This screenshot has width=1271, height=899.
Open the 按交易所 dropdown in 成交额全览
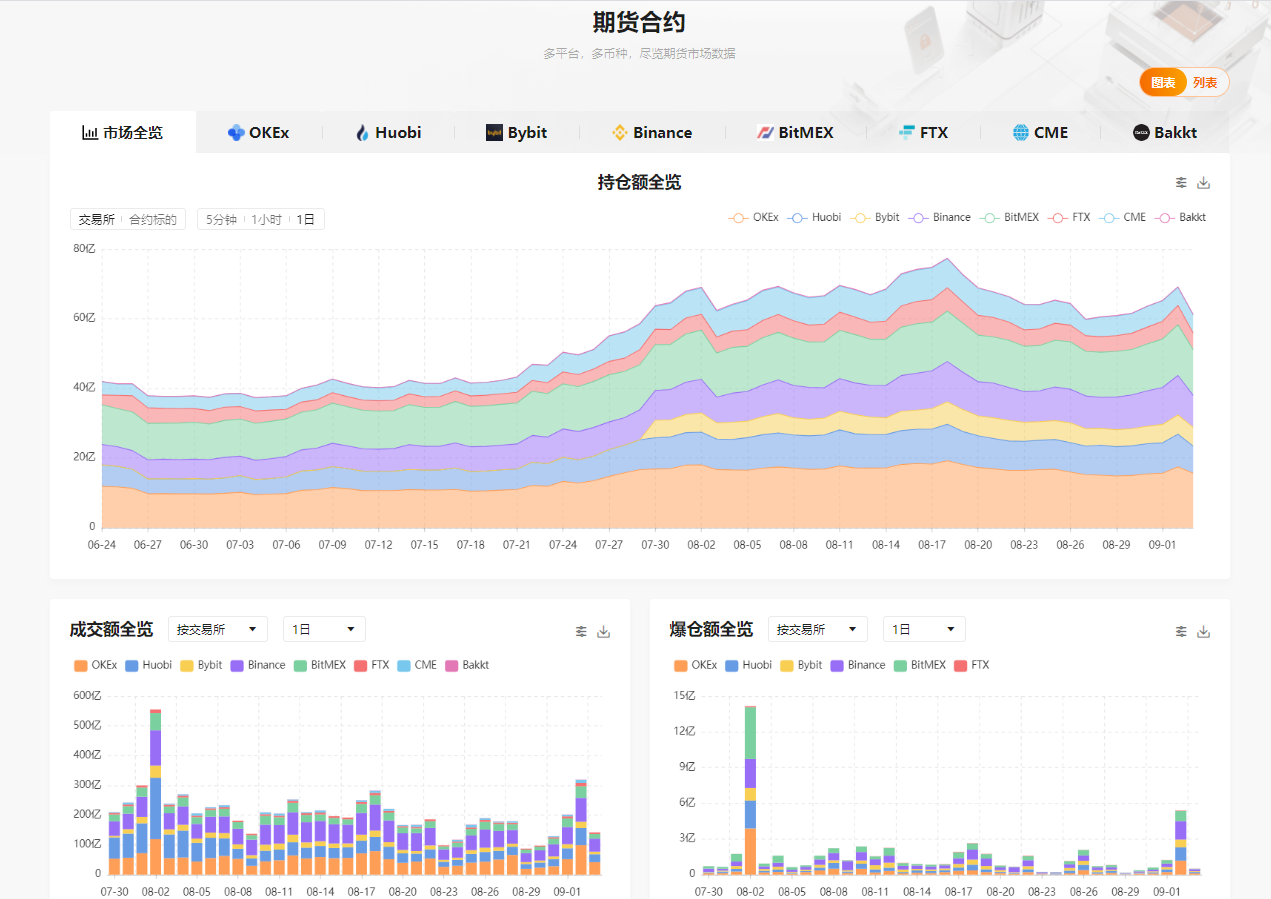point(217,629)
